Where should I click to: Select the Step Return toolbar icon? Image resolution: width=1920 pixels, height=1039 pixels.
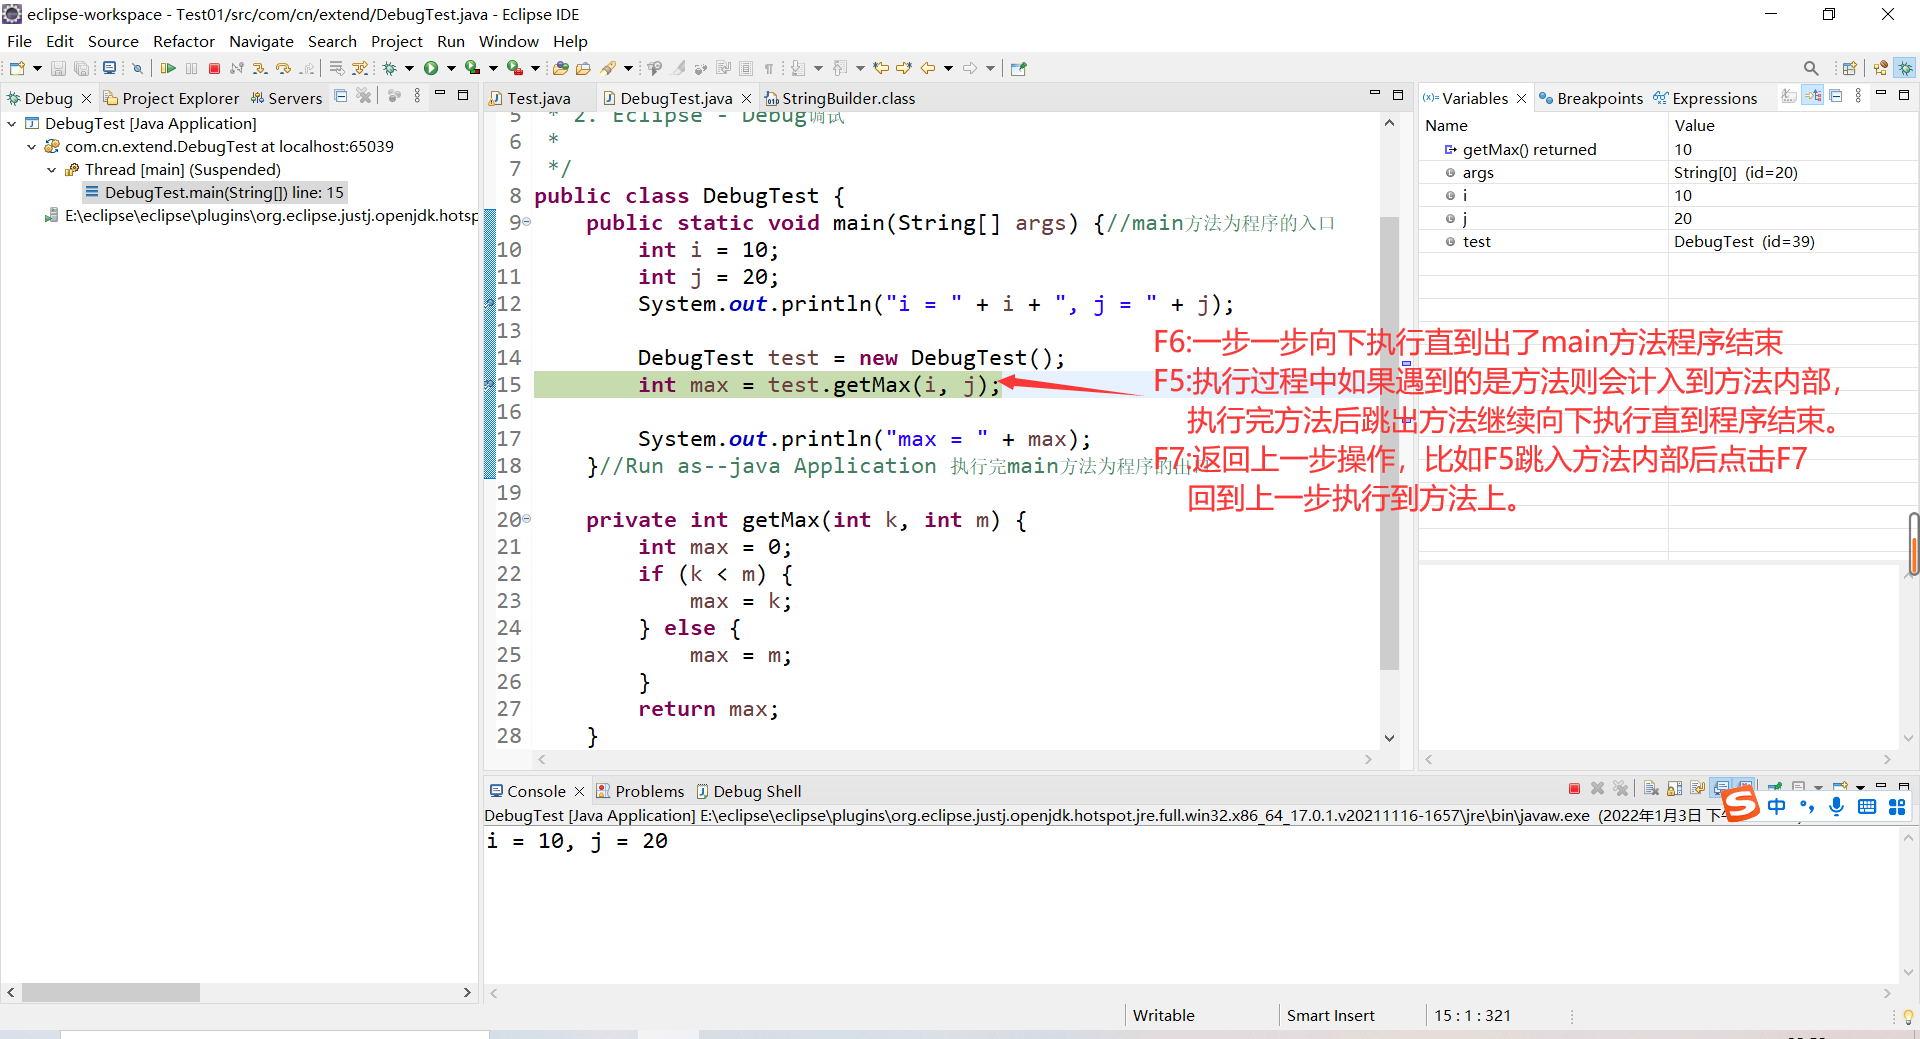click(x=306, y=67)
